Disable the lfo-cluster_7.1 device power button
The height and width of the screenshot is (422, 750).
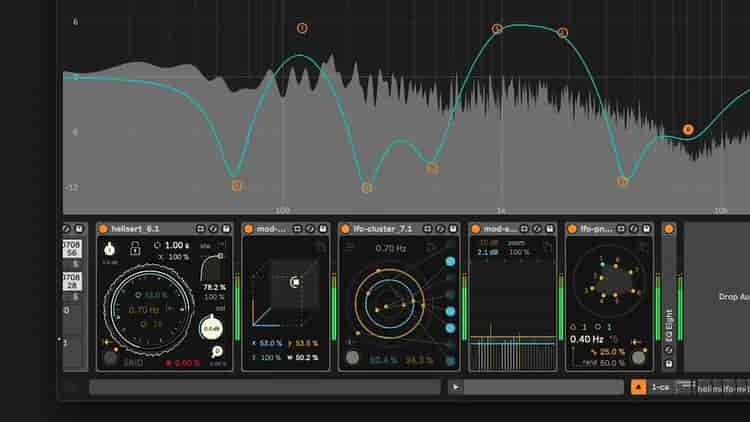coord(346,229)
